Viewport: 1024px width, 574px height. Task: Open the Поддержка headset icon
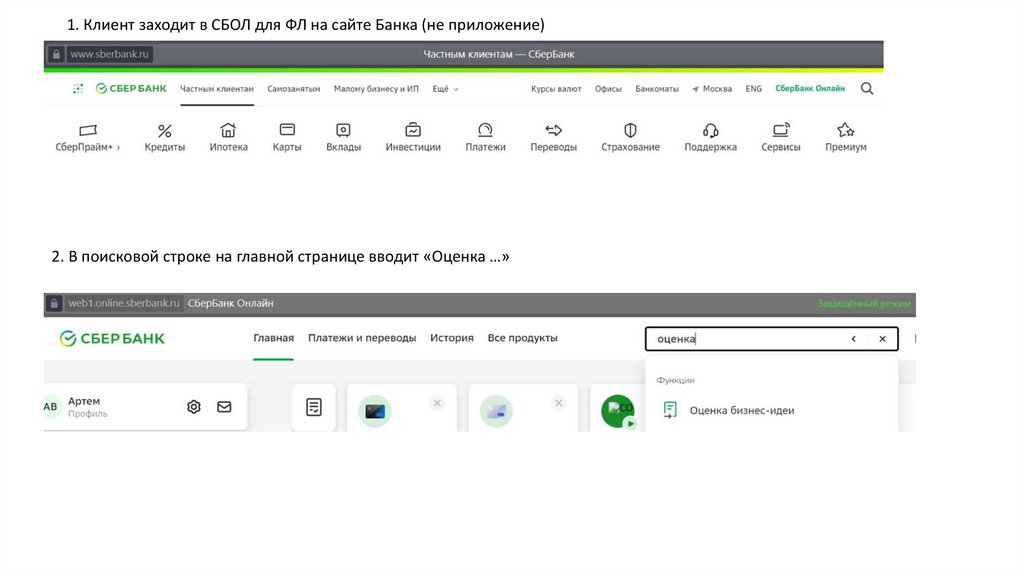click(x=710, y=130)
